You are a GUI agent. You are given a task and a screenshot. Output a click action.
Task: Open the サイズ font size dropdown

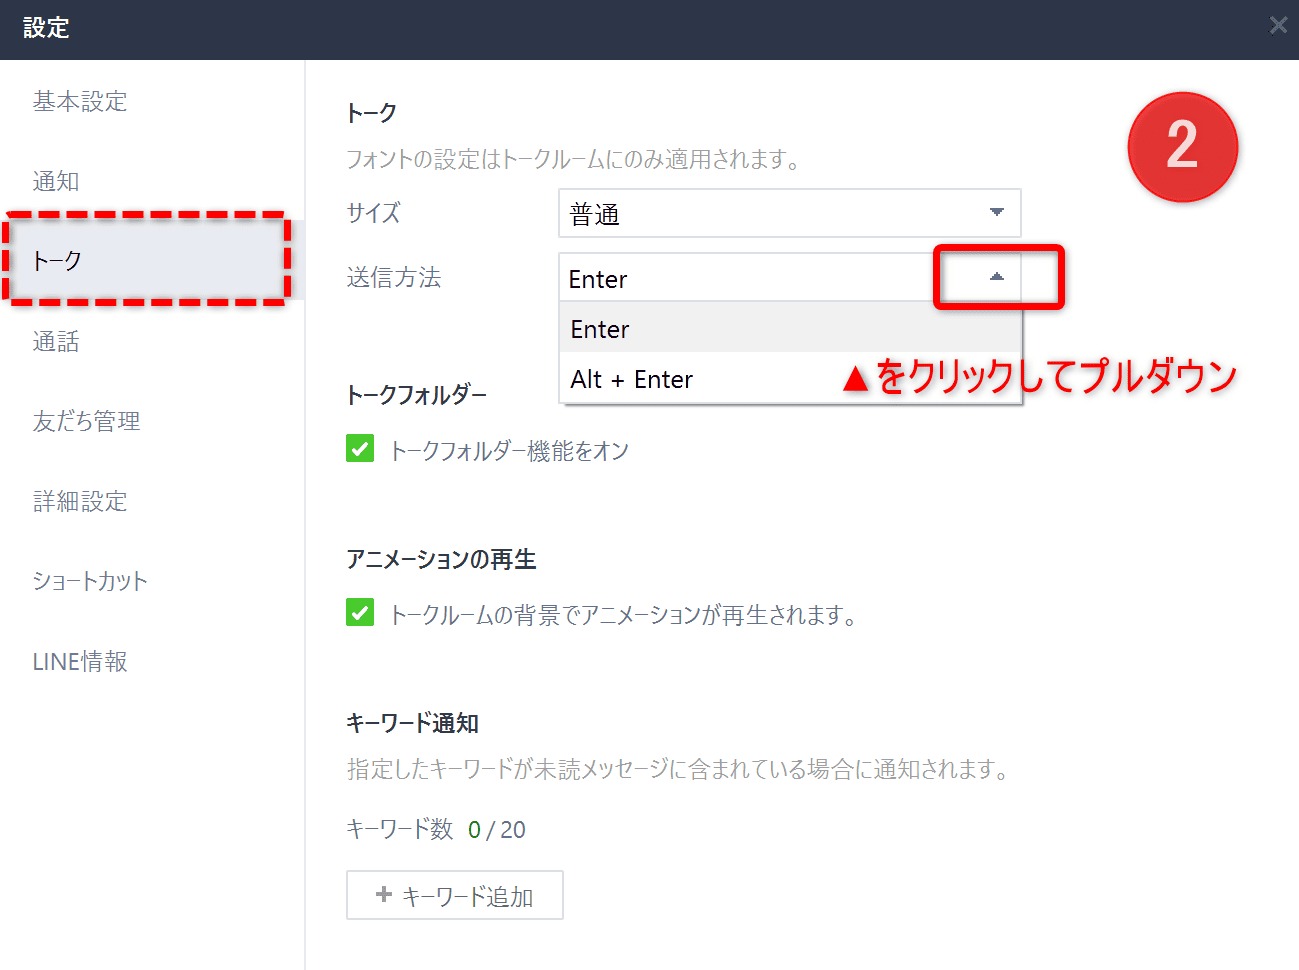(789, 213)
